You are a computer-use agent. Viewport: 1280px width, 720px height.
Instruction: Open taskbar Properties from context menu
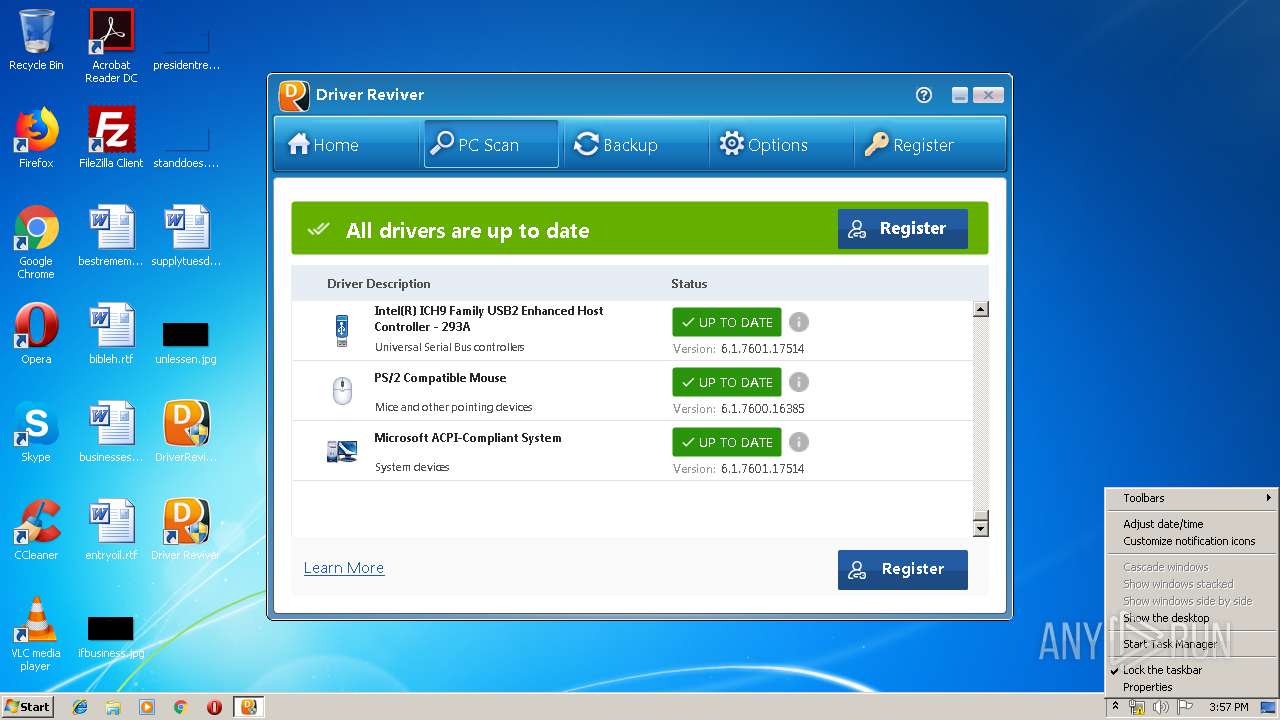click(x=1192, y=687)
